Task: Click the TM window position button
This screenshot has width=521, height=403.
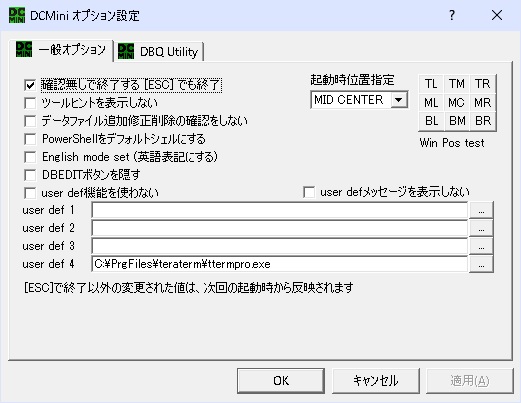Action: coord(457,84)
